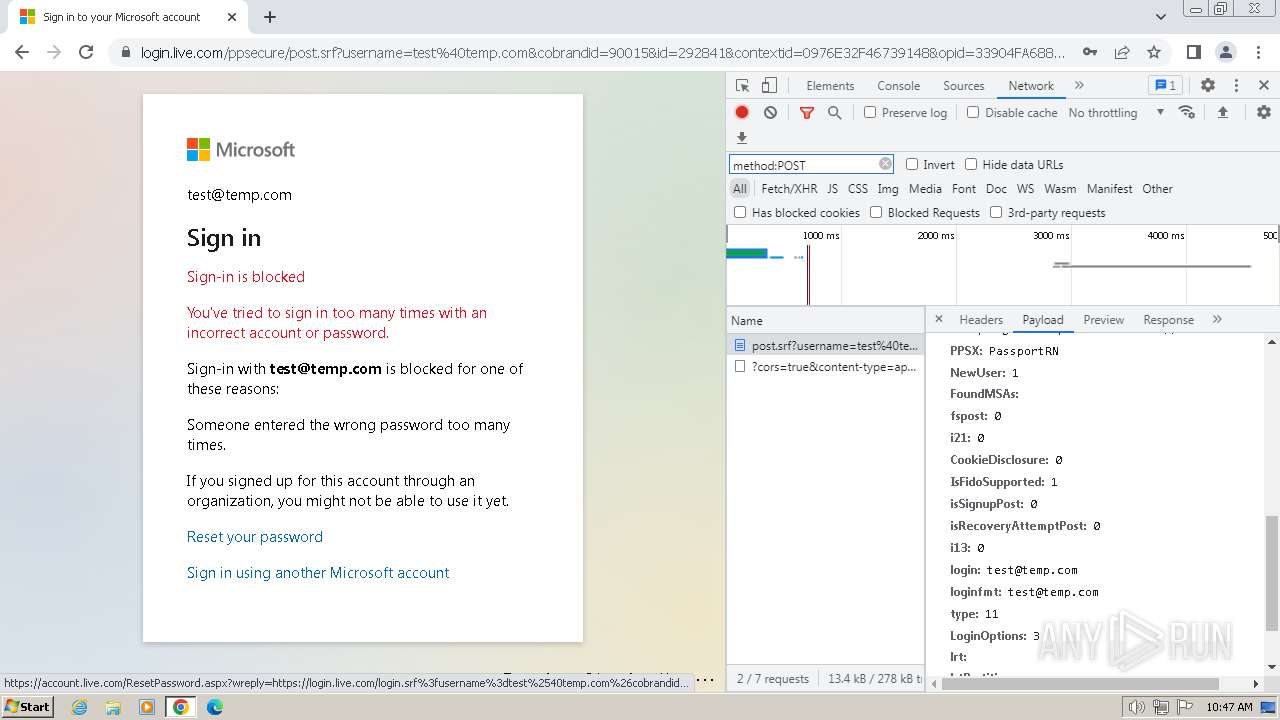Screen dimensions: 1280x720
Task: Open network search magnifier
Action: (834, 113)
